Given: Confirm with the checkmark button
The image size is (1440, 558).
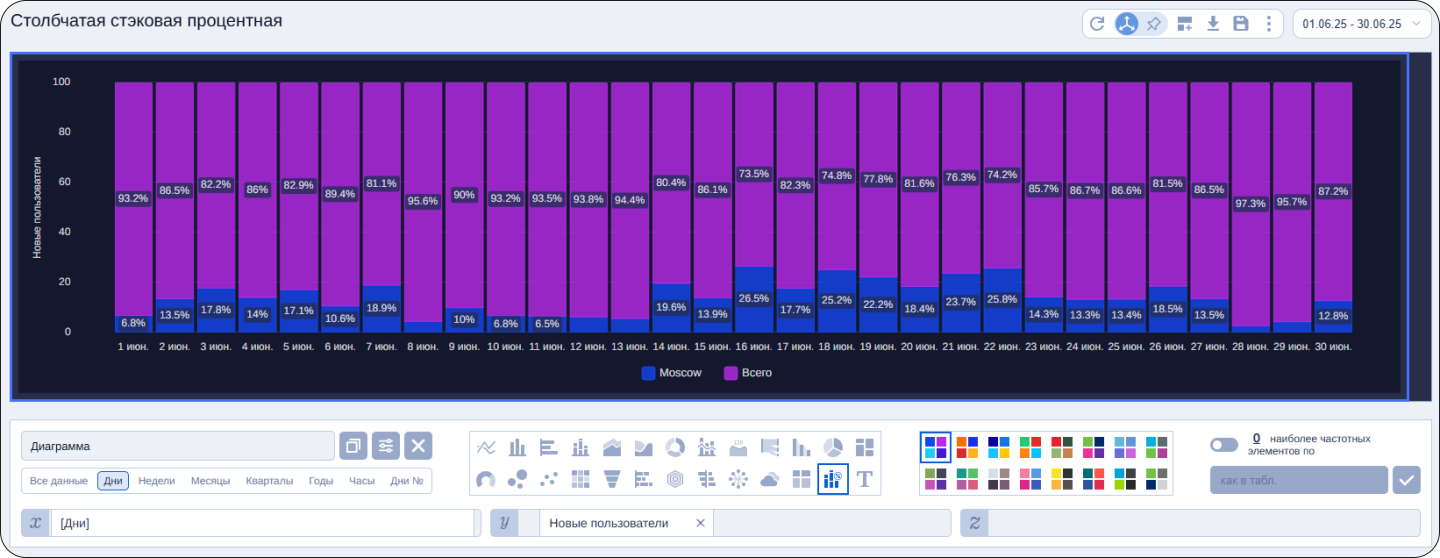Looking at the screenshot, I should (x=1406, y=480).
